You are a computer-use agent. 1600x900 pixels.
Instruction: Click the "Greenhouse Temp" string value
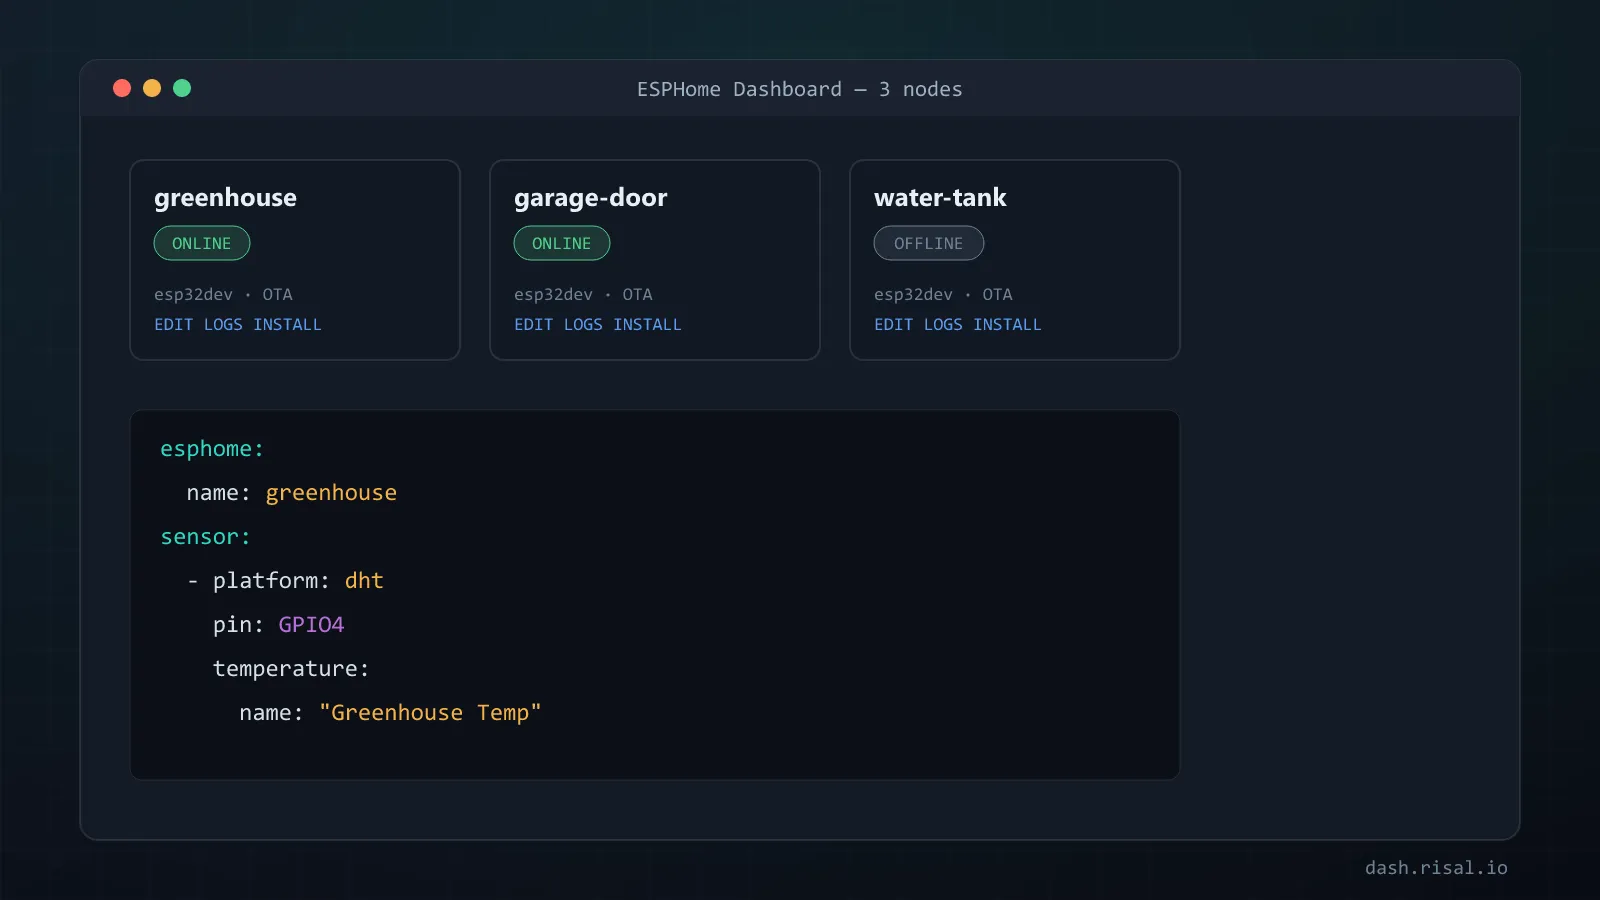430,713
